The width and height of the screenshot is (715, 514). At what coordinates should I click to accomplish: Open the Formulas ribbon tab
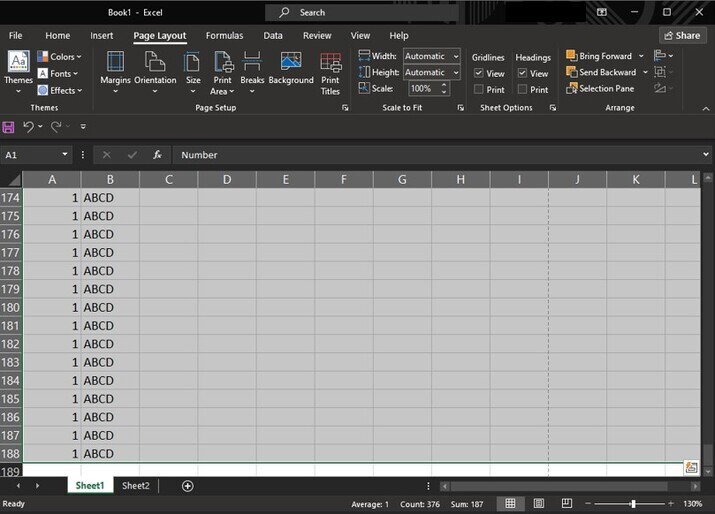point(224,36)
